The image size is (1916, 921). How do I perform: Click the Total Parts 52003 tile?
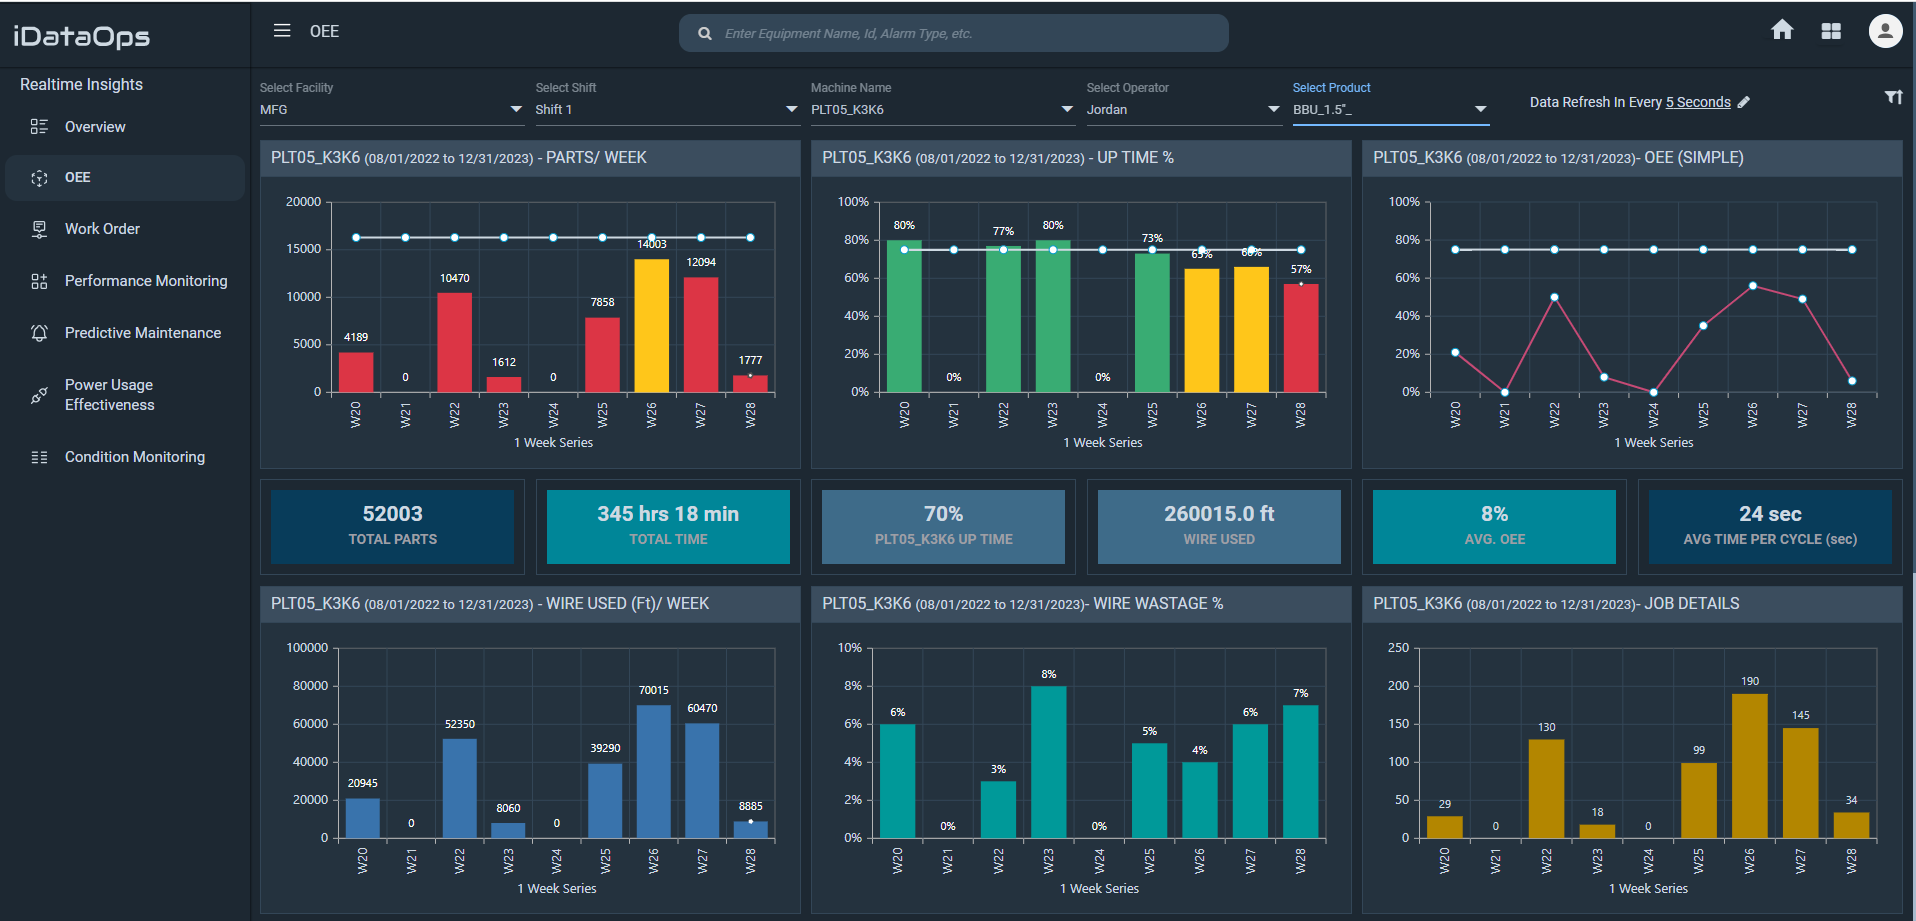coord(392,526)
